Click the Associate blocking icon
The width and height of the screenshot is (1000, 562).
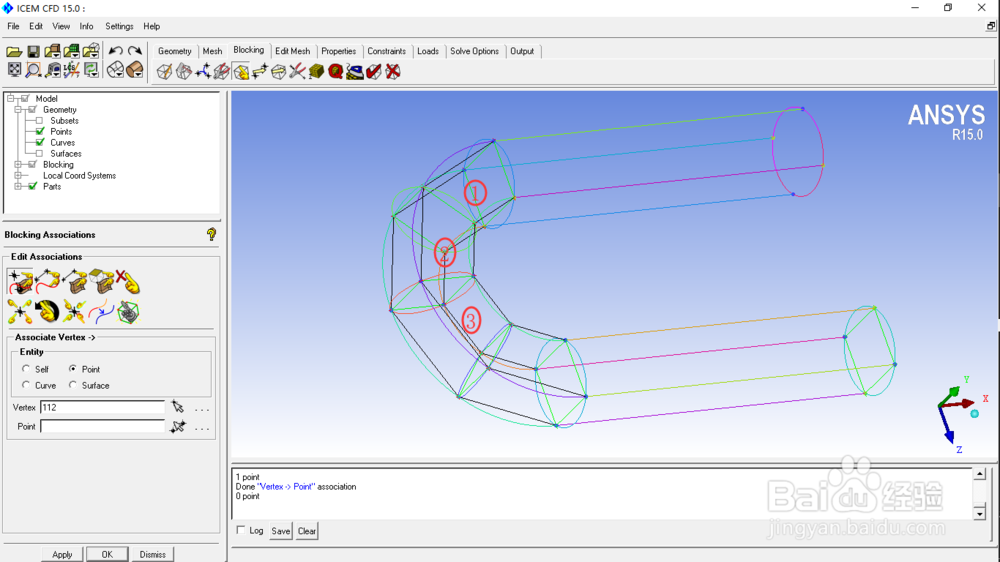tap(240, 71)
